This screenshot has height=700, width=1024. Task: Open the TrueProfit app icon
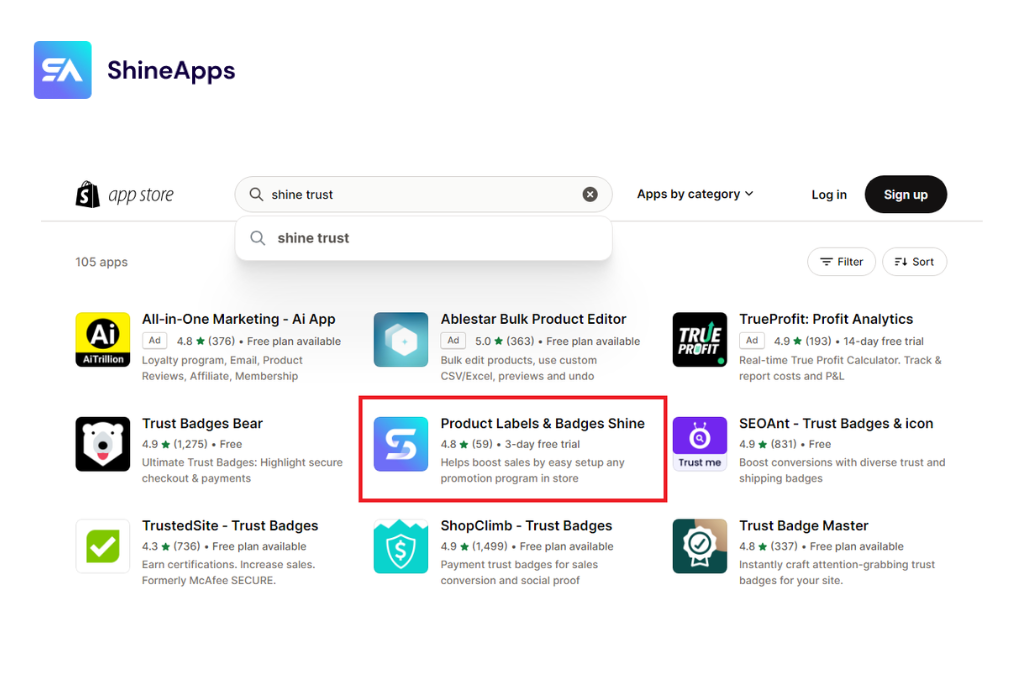[699, 340]
